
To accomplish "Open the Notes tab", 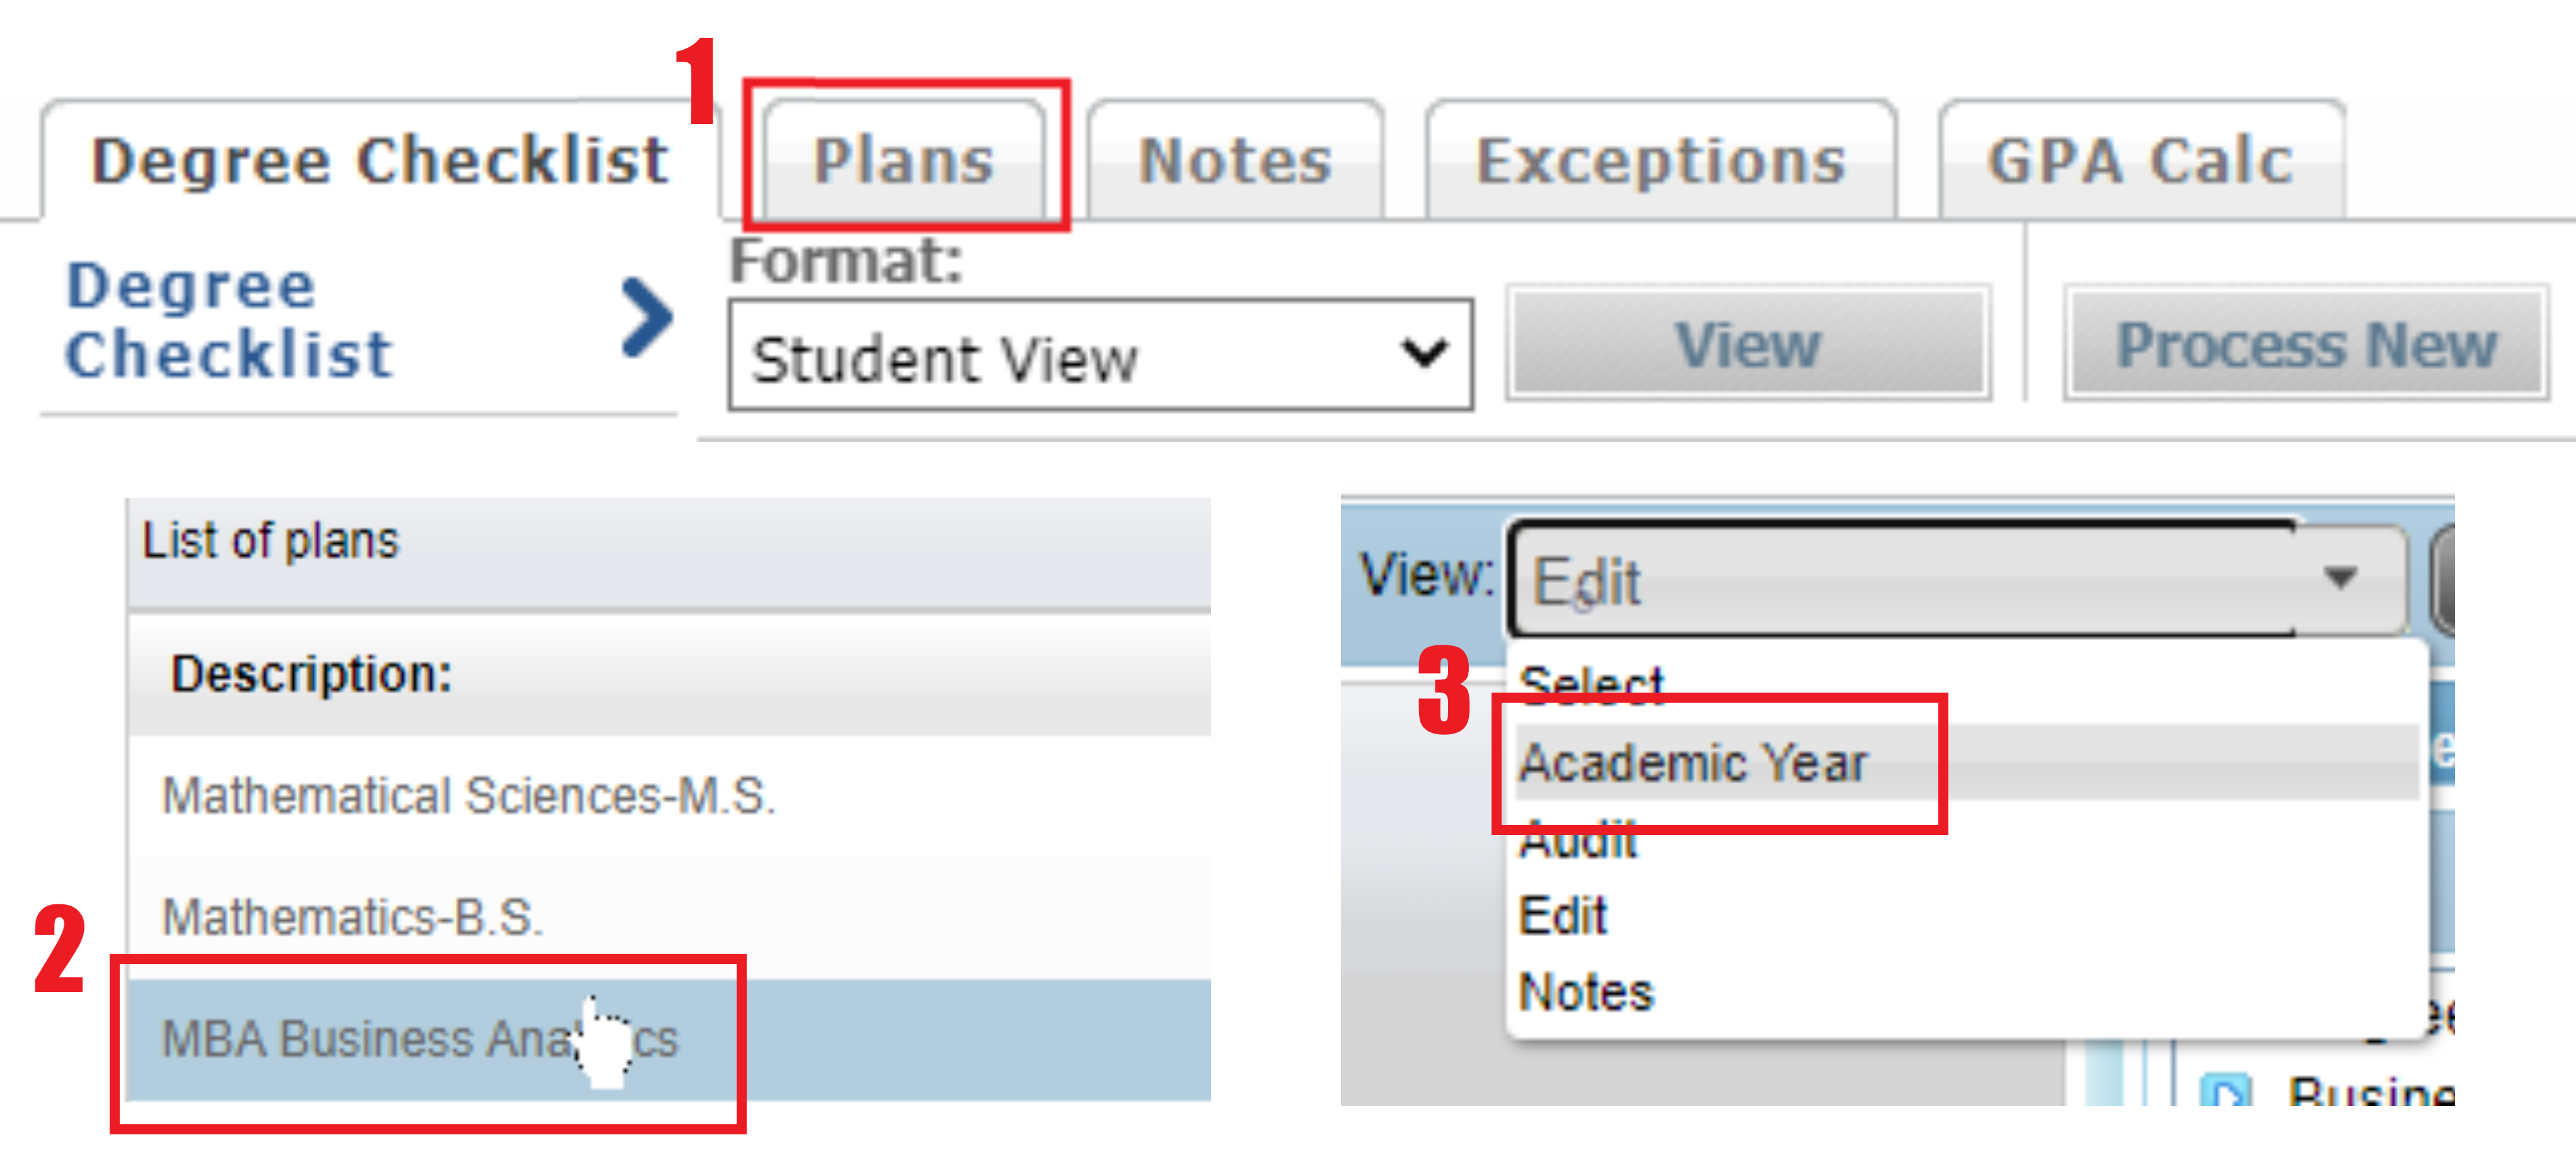I will coord(1235,161).
